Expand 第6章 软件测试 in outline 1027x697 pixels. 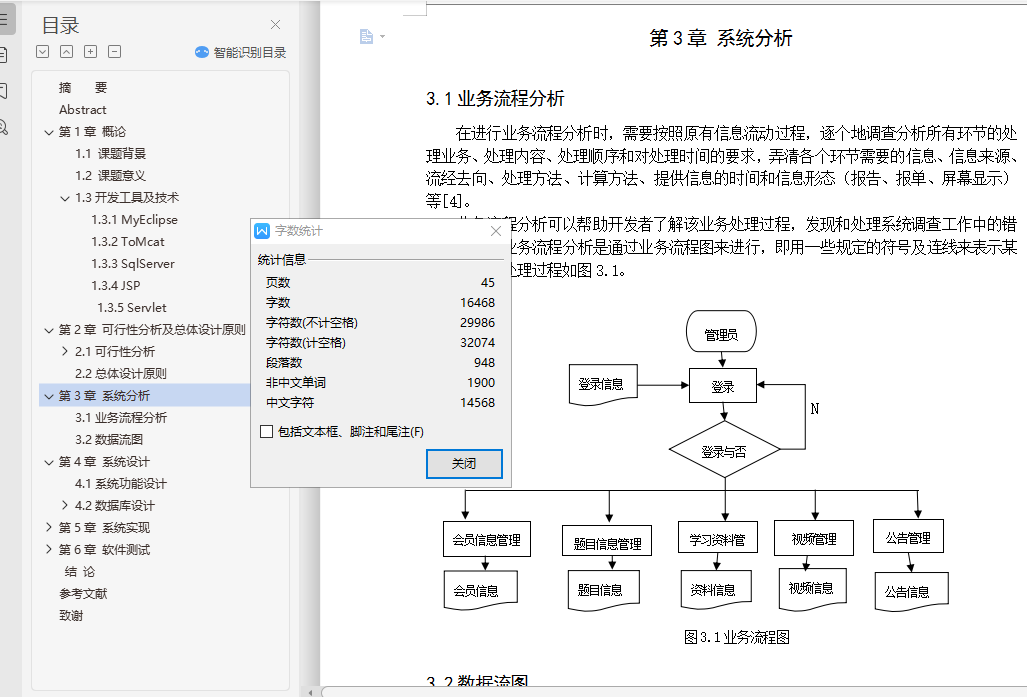pos(48,550)
